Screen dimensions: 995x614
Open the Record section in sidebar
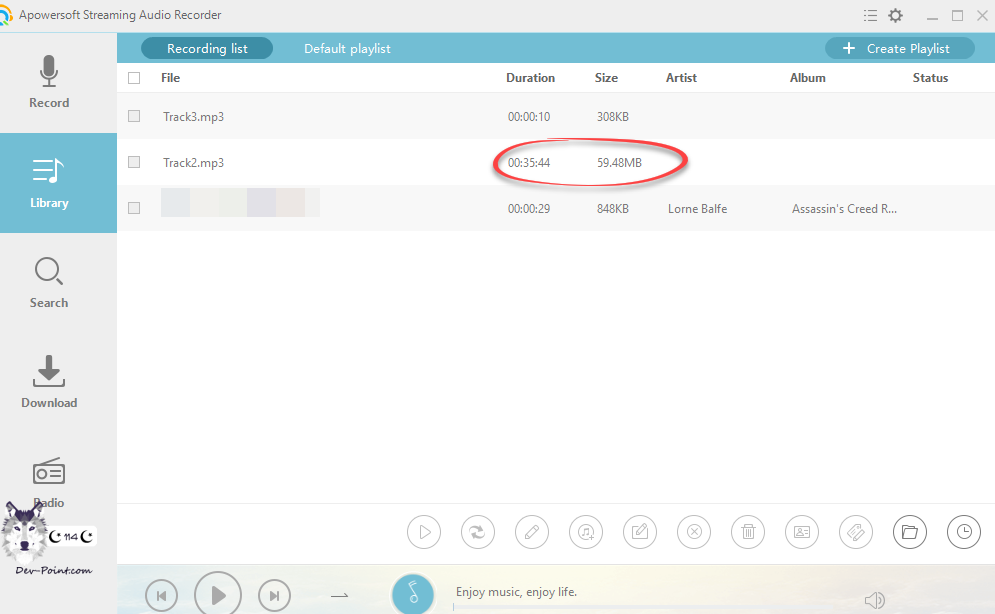coord(49,82)
